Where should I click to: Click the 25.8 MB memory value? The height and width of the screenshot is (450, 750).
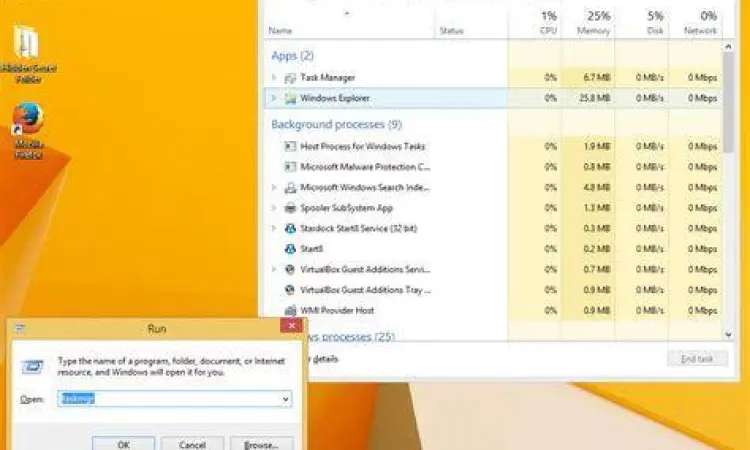(595, 98)
